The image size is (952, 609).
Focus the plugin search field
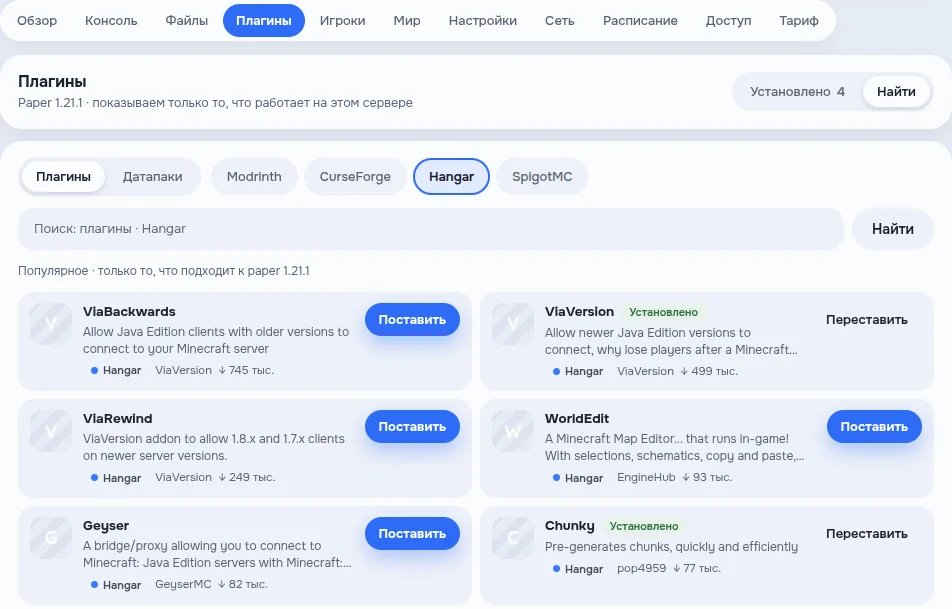pyautogui.click(x=430, y=229)
